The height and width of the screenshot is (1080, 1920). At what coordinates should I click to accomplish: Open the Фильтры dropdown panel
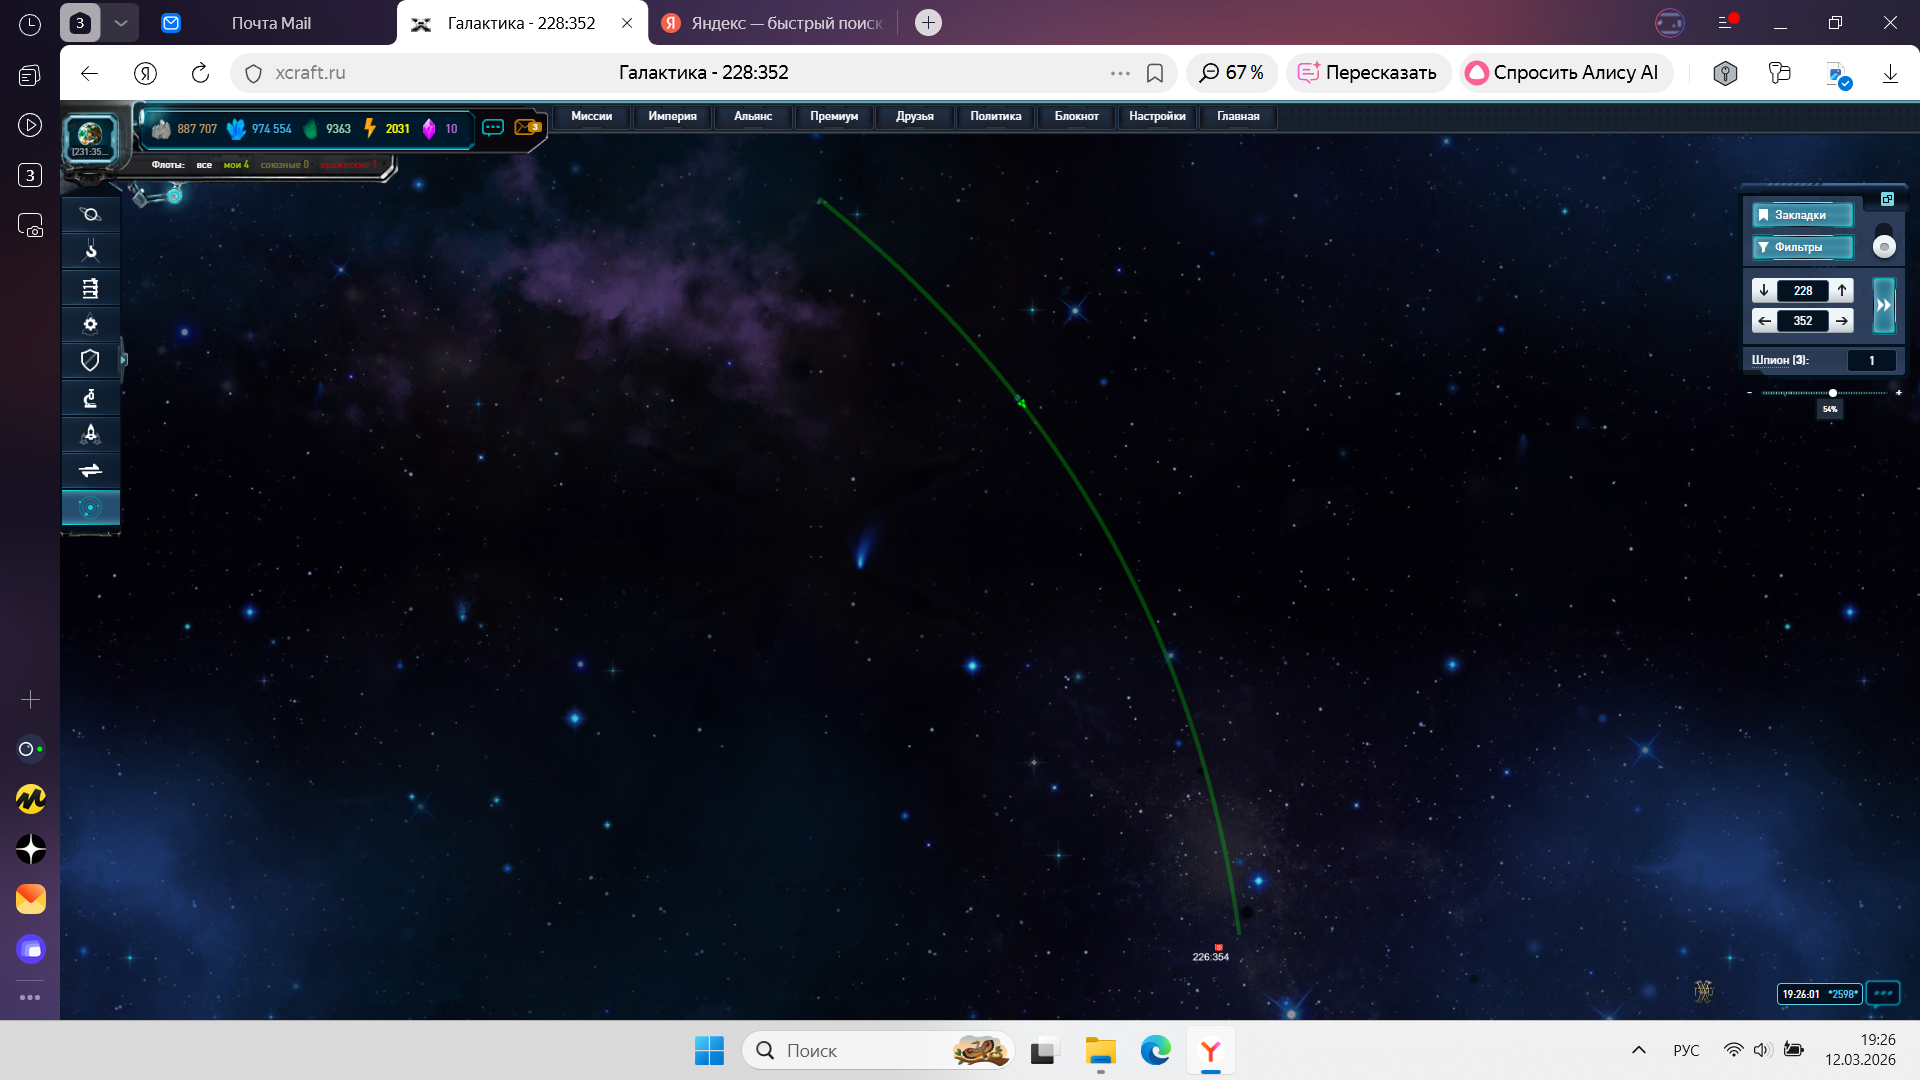1802,247
